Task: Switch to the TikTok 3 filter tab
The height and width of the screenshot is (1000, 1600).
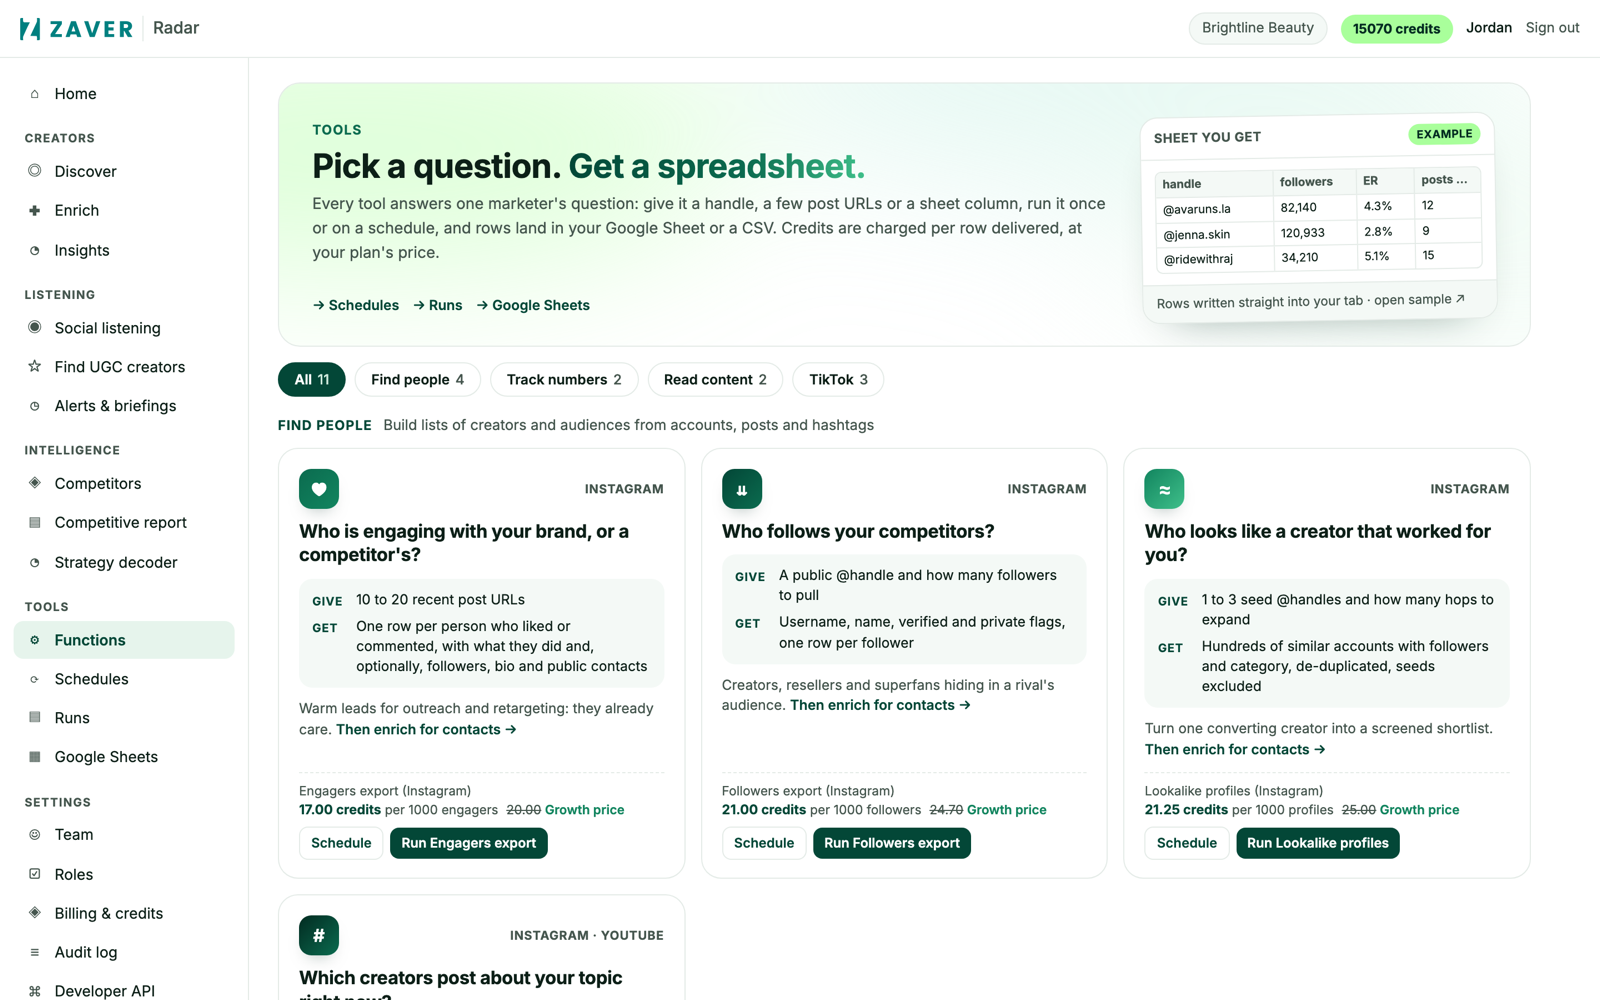Action: pyautogui.click(x=838, y=380)
